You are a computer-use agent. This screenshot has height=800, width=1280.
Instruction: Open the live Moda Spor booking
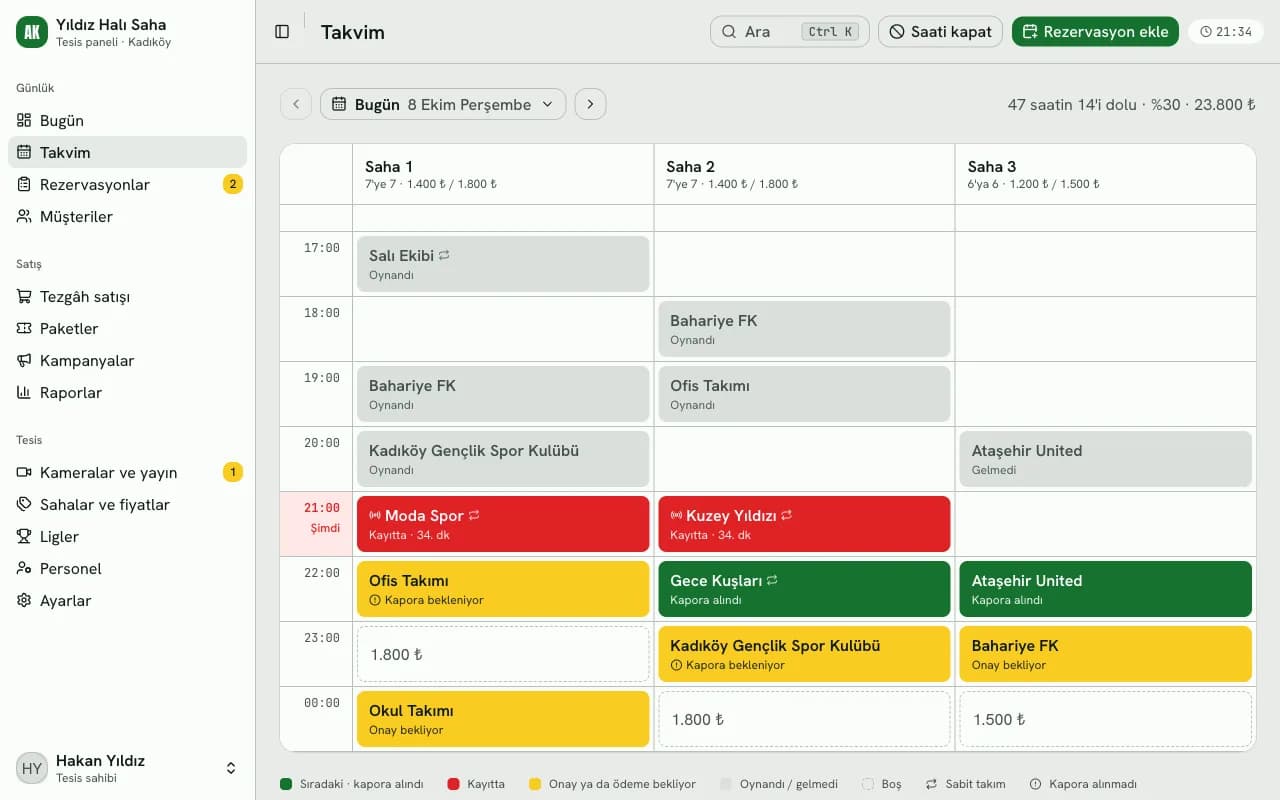(x=503, y=524)
